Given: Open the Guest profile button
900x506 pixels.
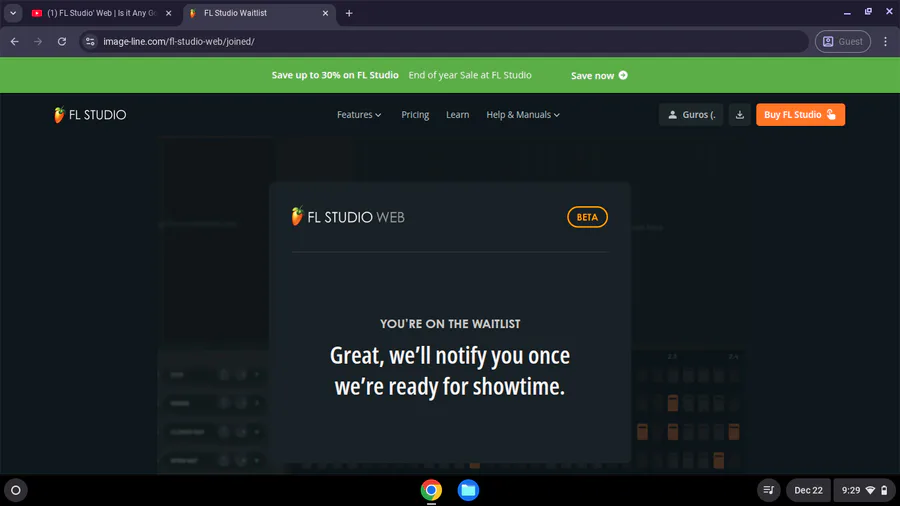Looking at the screenshot, I should (x=843, y=41).
